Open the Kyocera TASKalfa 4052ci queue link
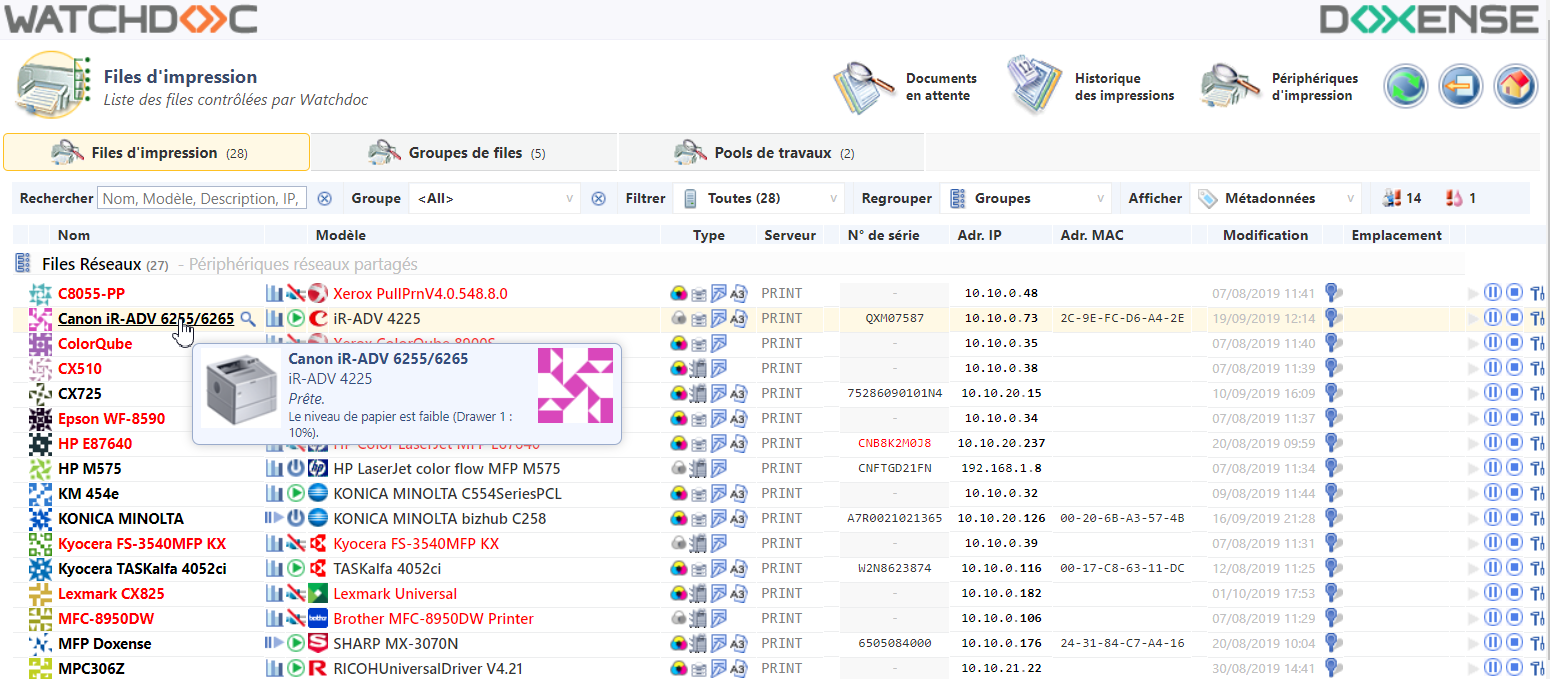The image size is (1550, 679). pos(142,569)
